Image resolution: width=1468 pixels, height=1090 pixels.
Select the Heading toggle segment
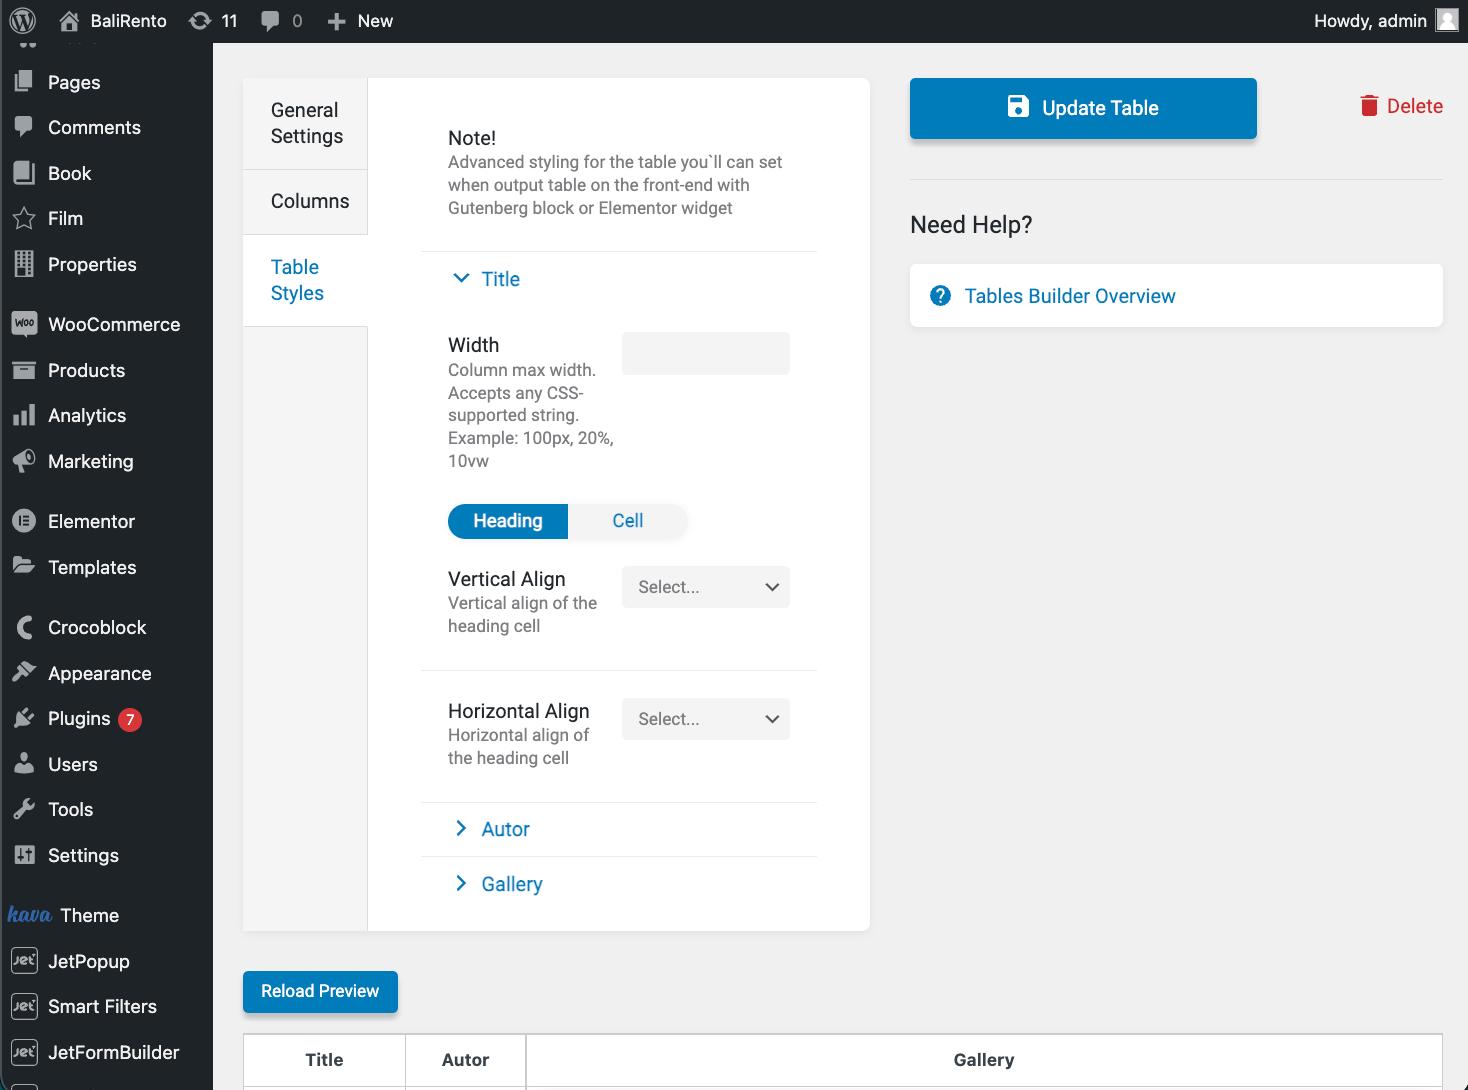point(508,521)
